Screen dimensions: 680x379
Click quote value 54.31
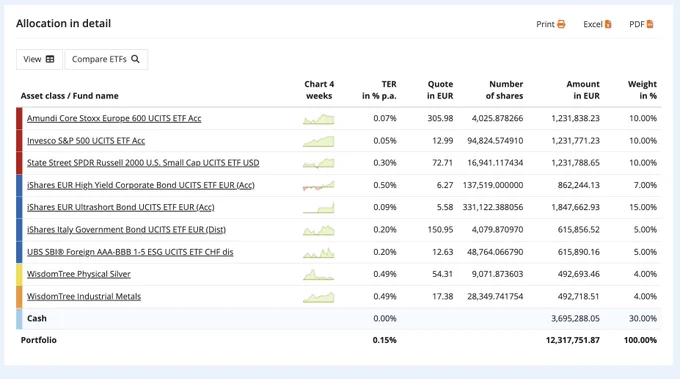click(442, 274)
